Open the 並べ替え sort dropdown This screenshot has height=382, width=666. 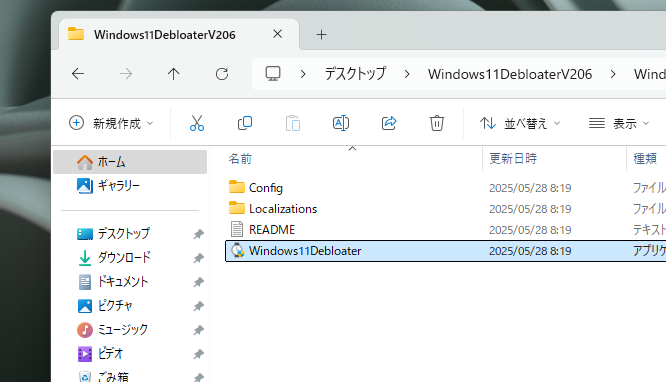[520, 123]
